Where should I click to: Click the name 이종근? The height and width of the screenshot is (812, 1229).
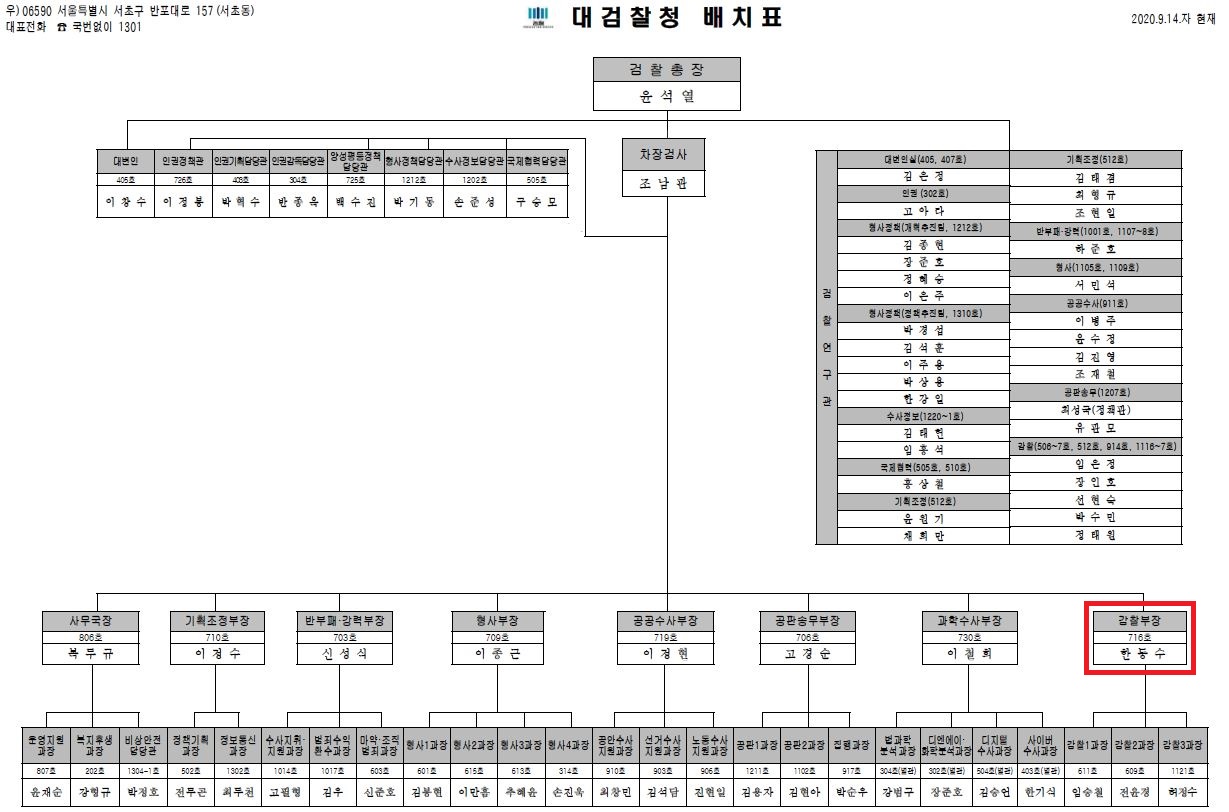point(497,655)
